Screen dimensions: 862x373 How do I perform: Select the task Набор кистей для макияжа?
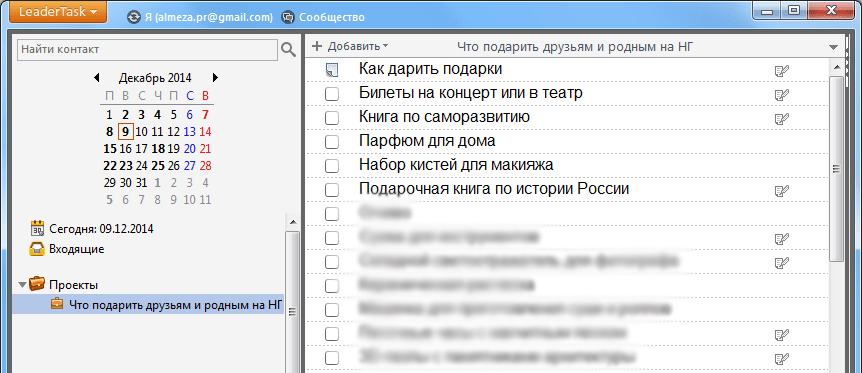click(456, 165)
